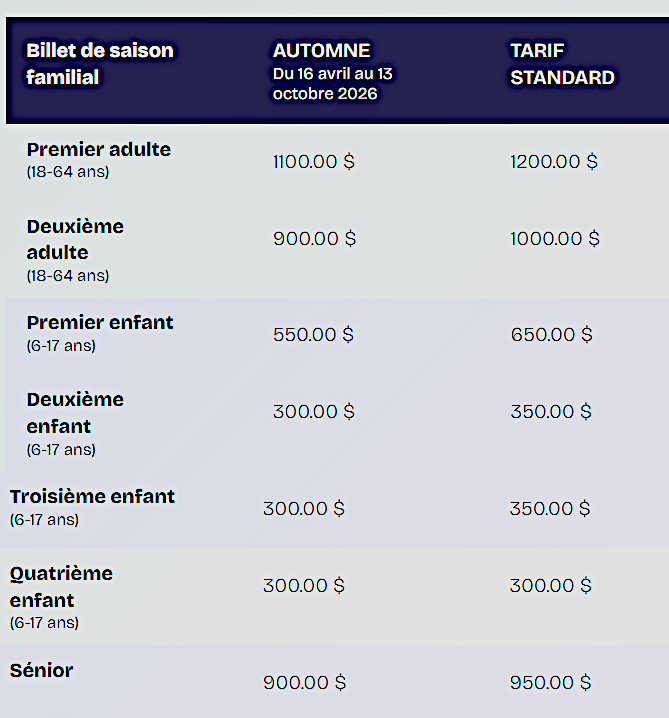Select the TARIF STANDARD column header

562,64
